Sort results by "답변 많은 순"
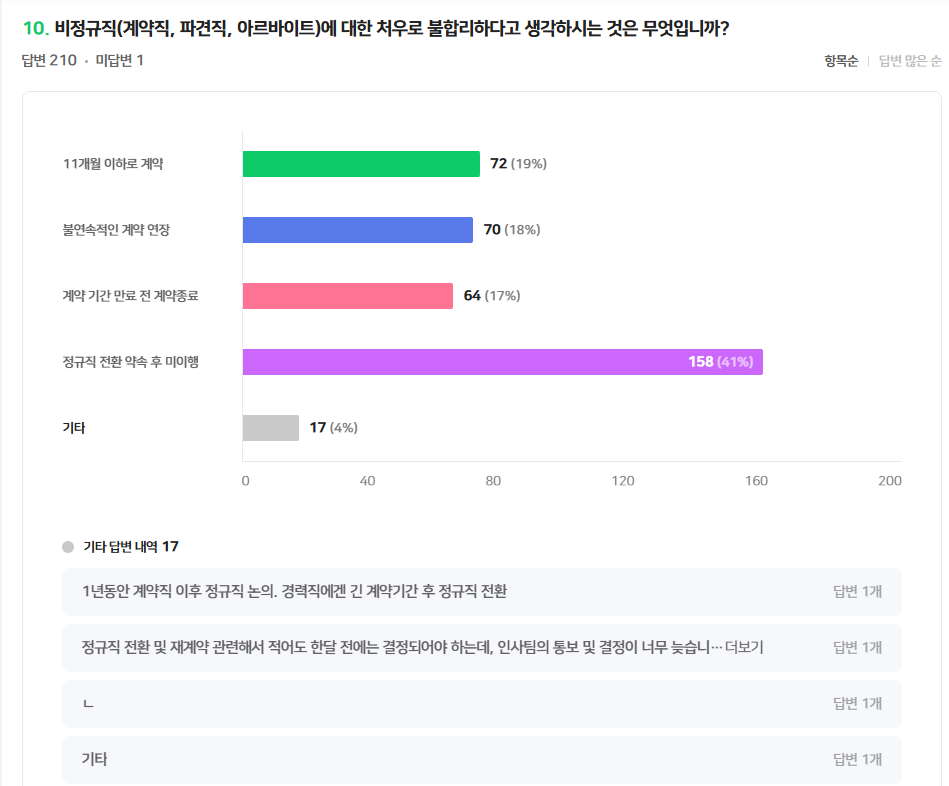 tap(910, 61)
